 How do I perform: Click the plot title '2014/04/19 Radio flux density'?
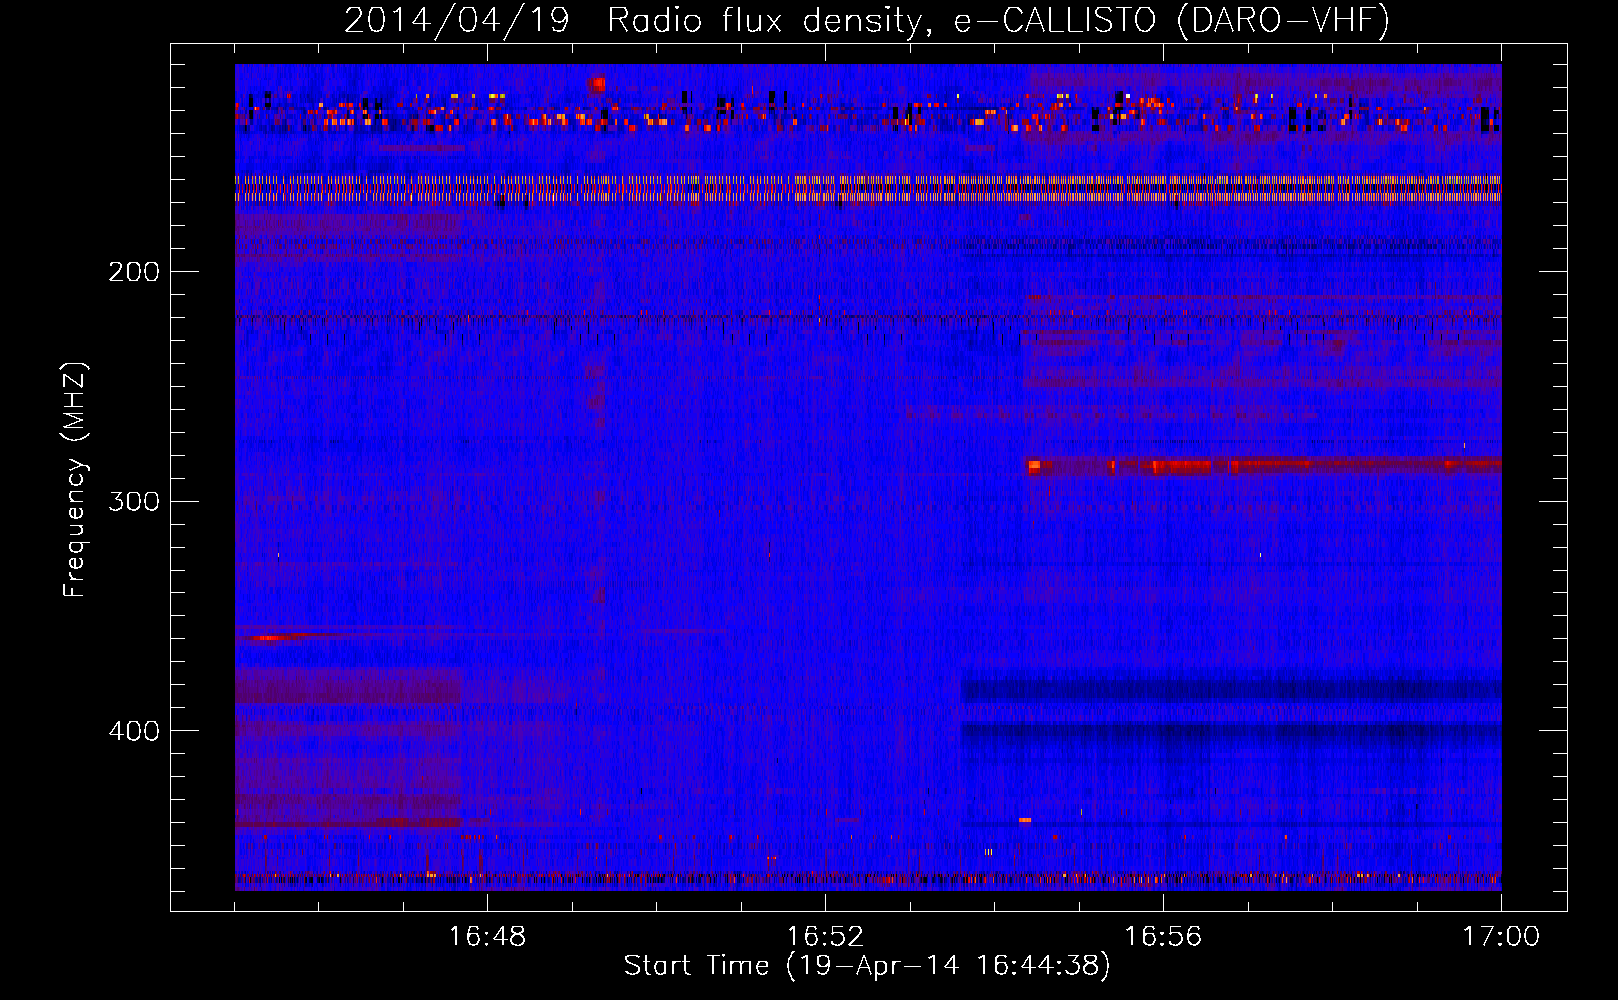[867, 20]
